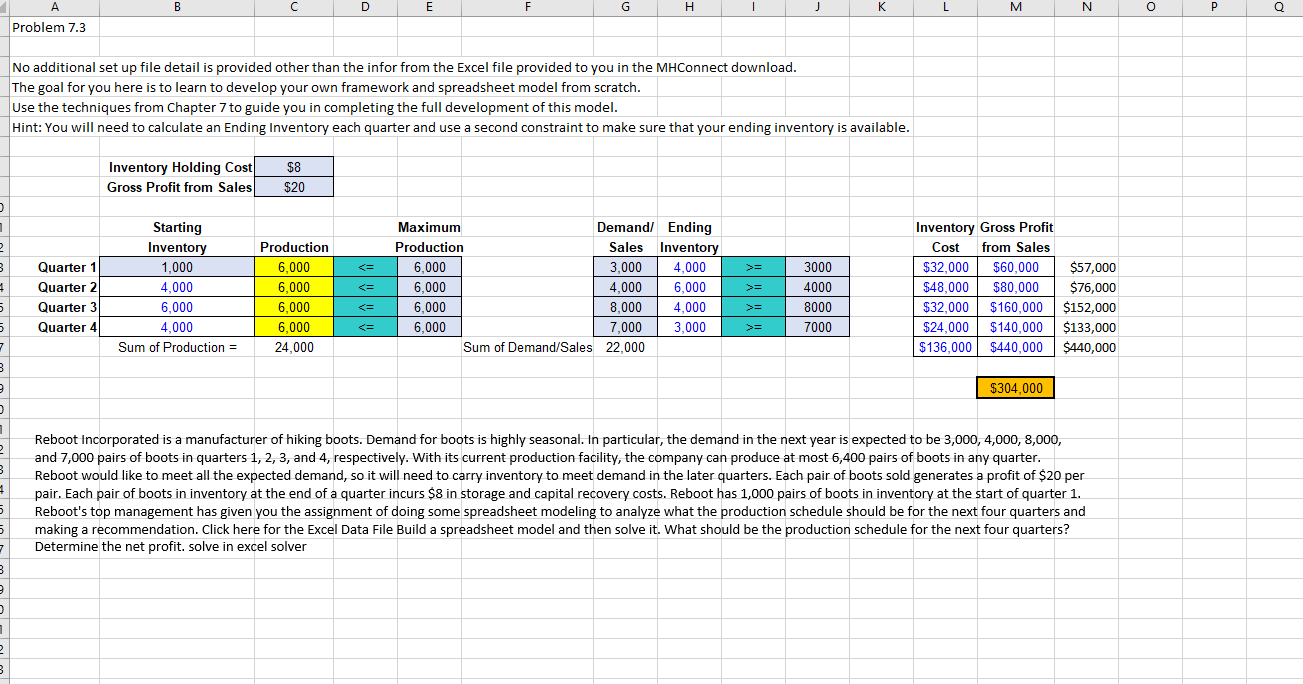Select the $8 Inventory Holding Cost value cell

tap(293, 167)
